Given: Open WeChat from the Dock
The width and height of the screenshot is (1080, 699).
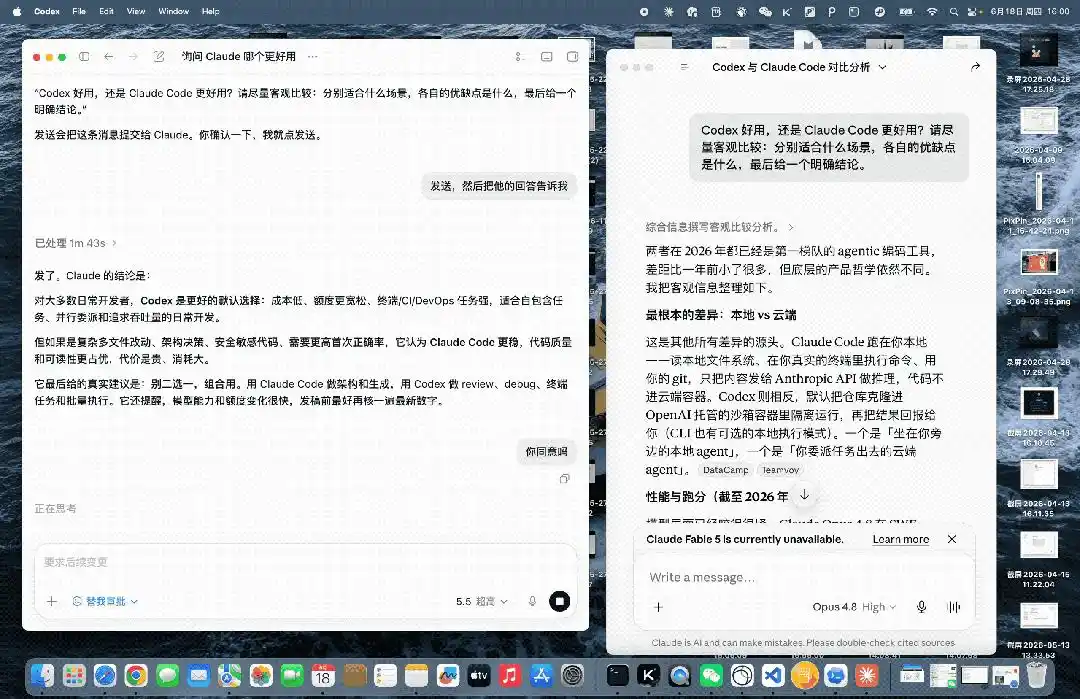Looking at the screenshot, I should [x=711, y=676].
